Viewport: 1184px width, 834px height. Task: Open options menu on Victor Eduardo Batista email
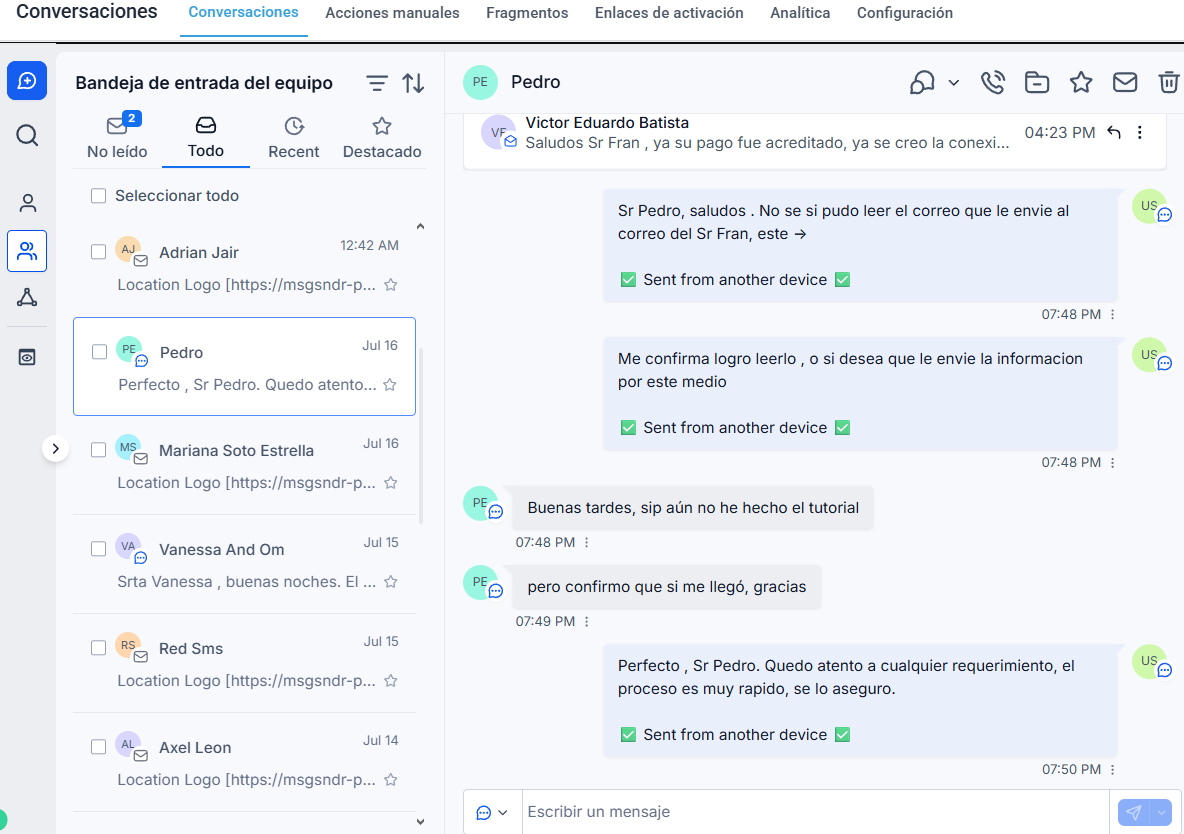pyautogui.click(x=1139, y=132)
